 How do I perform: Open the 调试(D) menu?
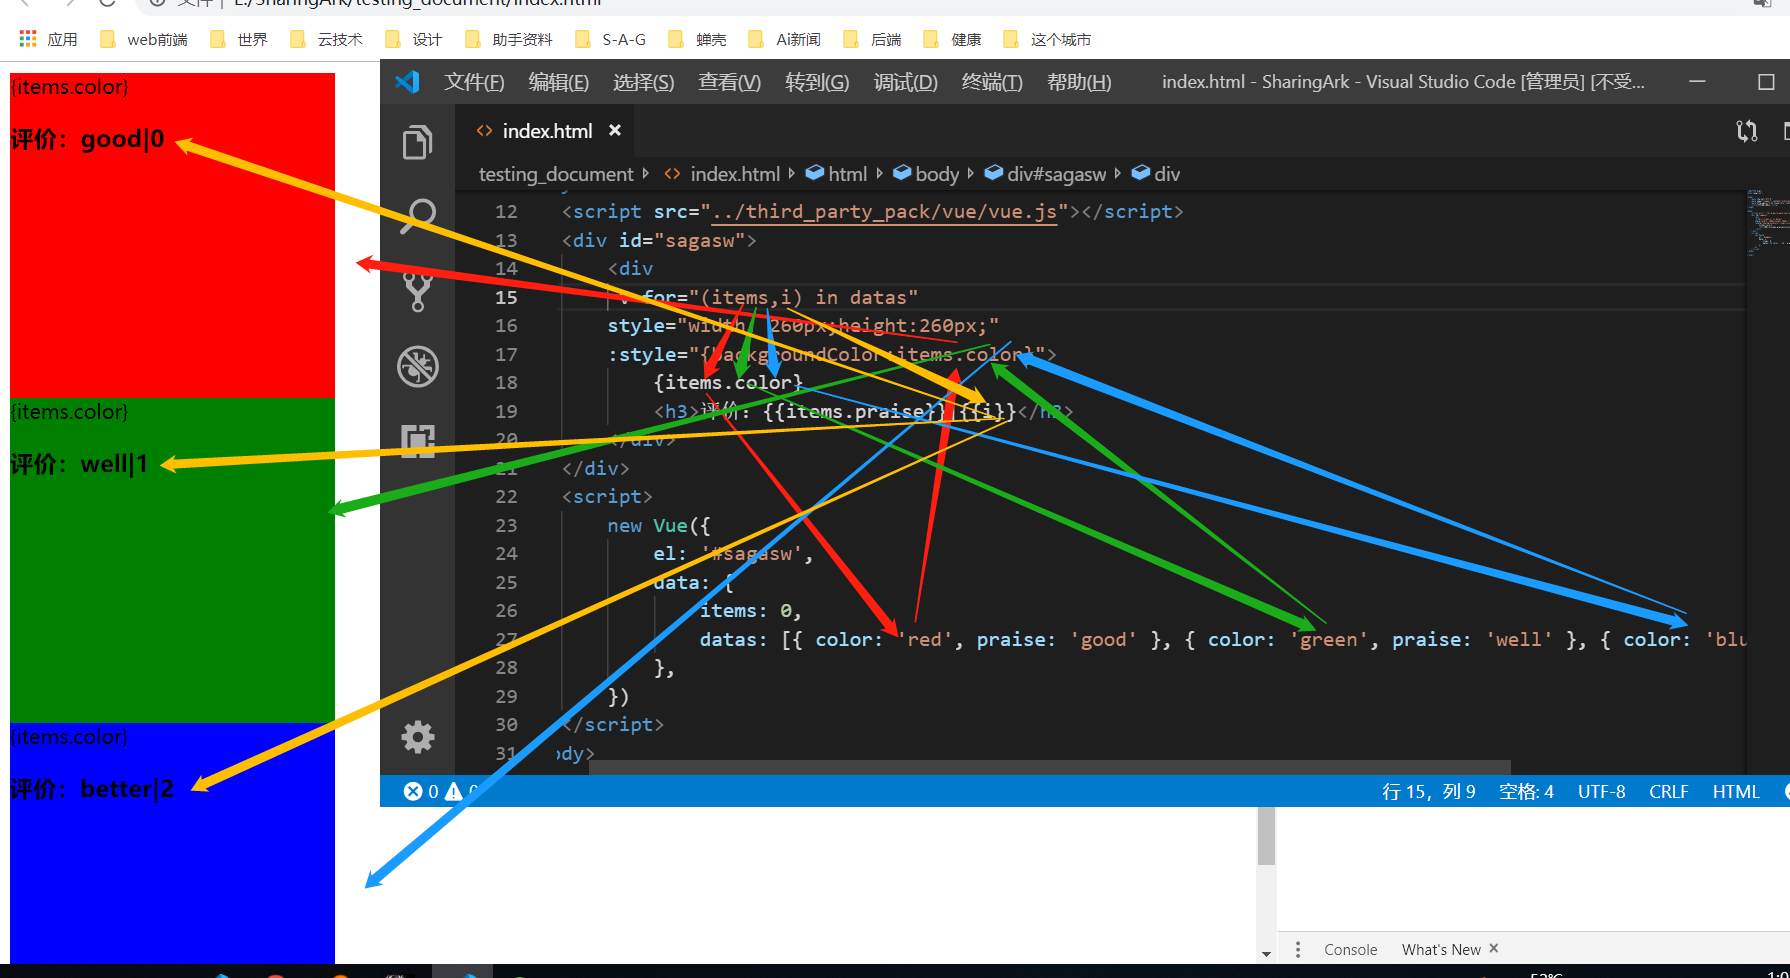point(905,82)
